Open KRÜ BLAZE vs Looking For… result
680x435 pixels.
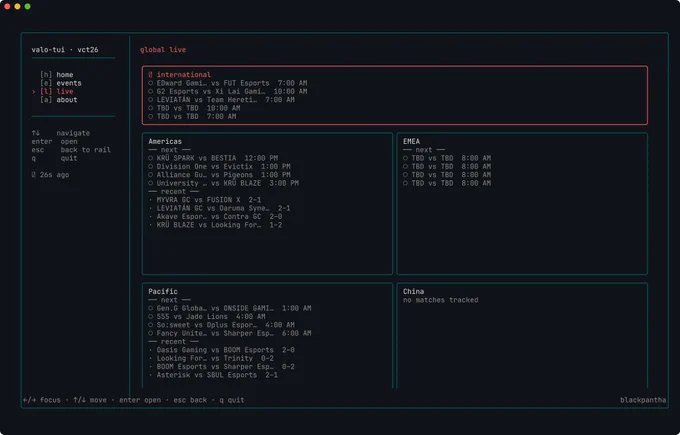point(215,225)
